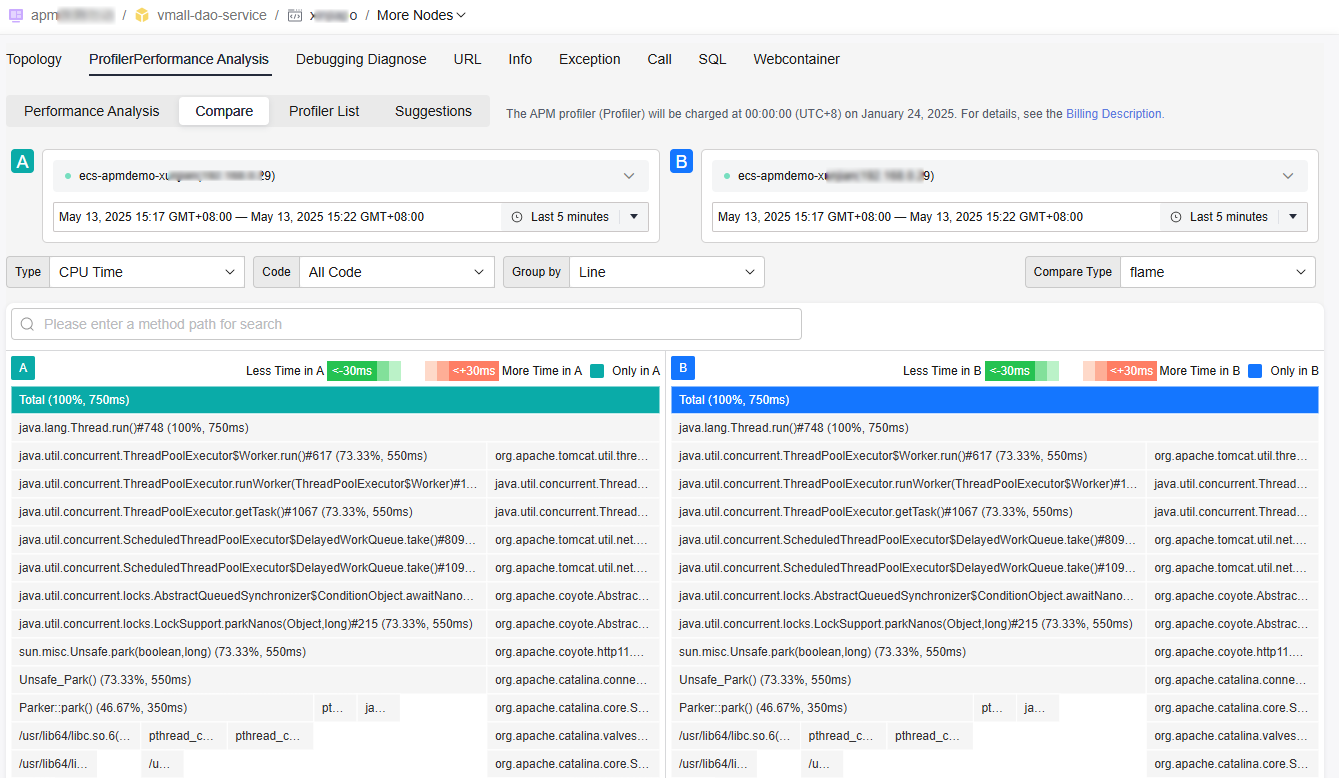
Task: Open the Group by Line dropdown
Action: (667, 272)
